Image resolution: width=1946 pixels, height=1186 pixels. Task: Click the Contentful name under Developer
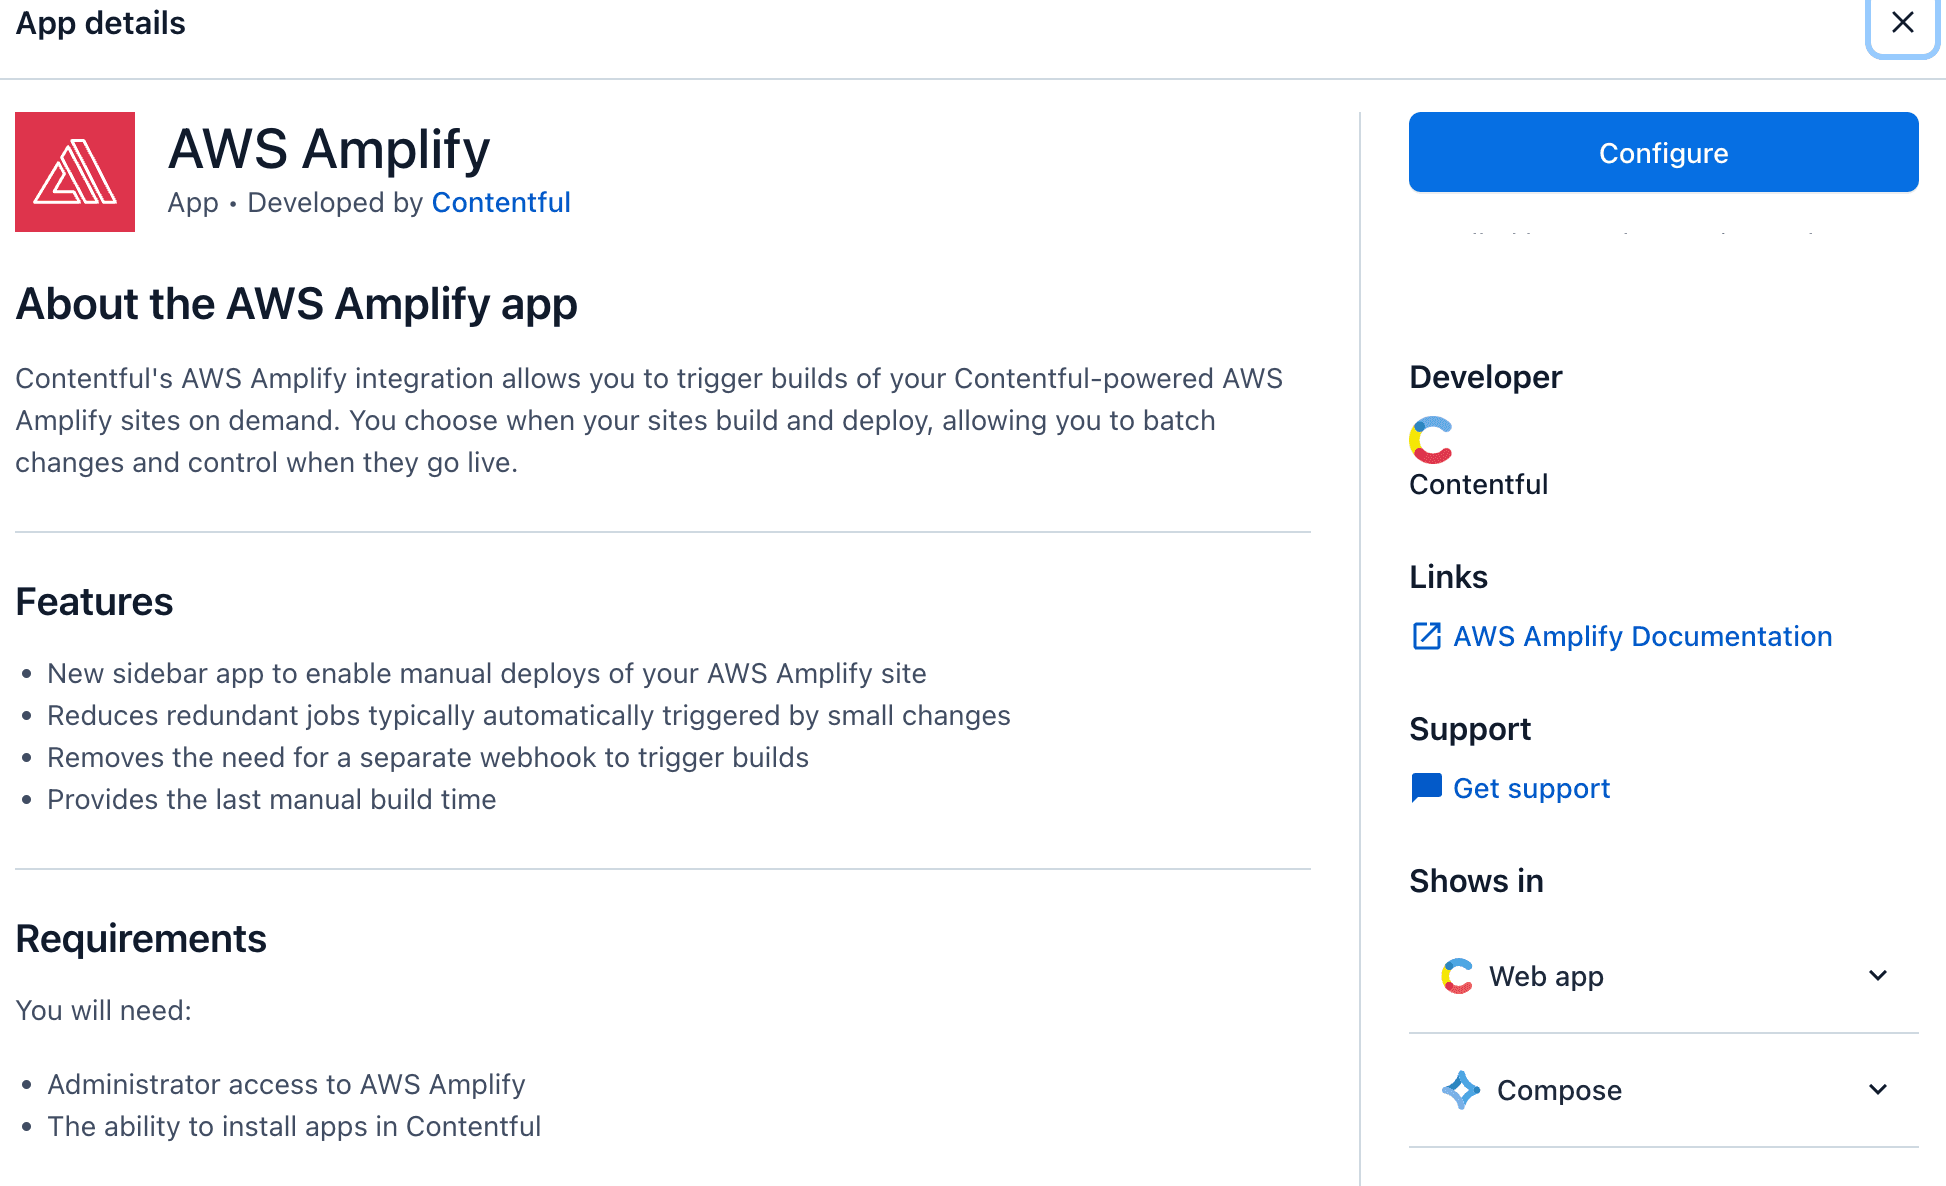[x=1478, y=484]
